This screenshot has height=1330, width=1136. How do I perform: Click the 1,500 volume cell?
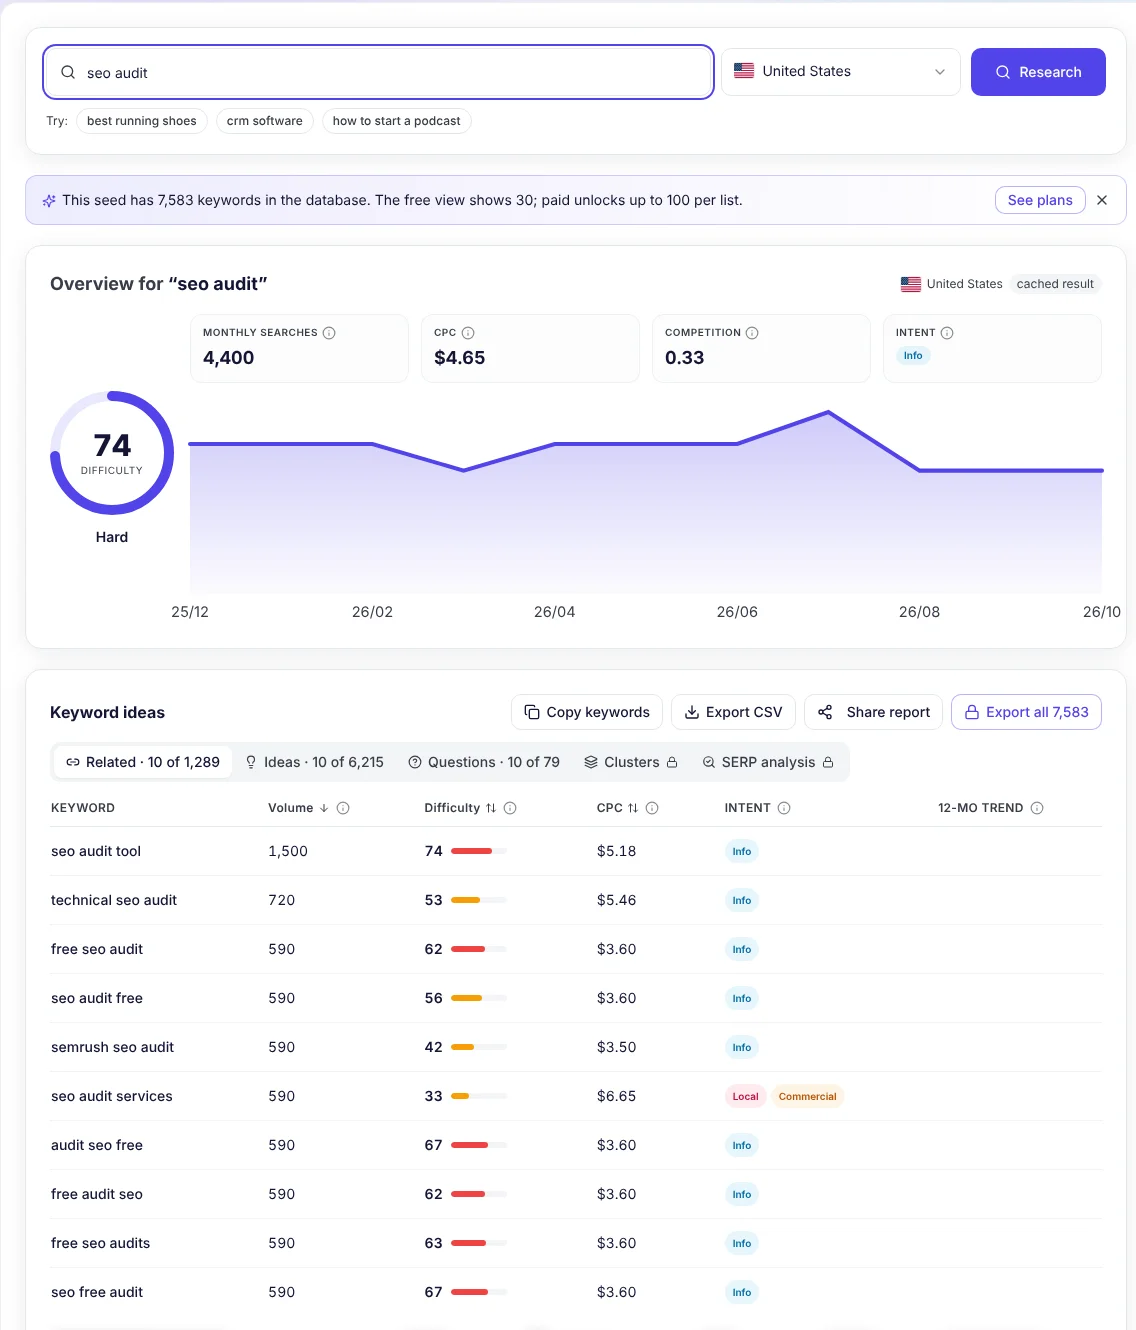point(288,851)
